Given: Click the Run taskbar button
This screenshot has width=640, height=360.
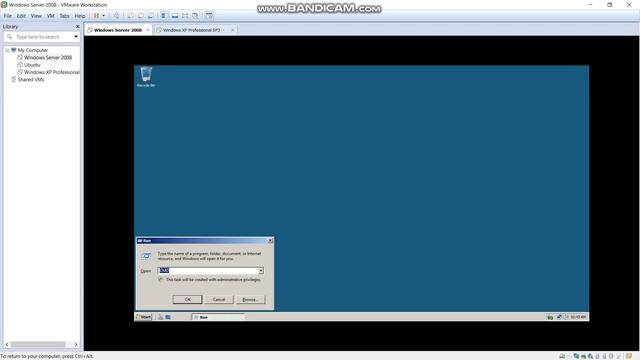Looking at the screenshot, I should click(x=218, y=317).
